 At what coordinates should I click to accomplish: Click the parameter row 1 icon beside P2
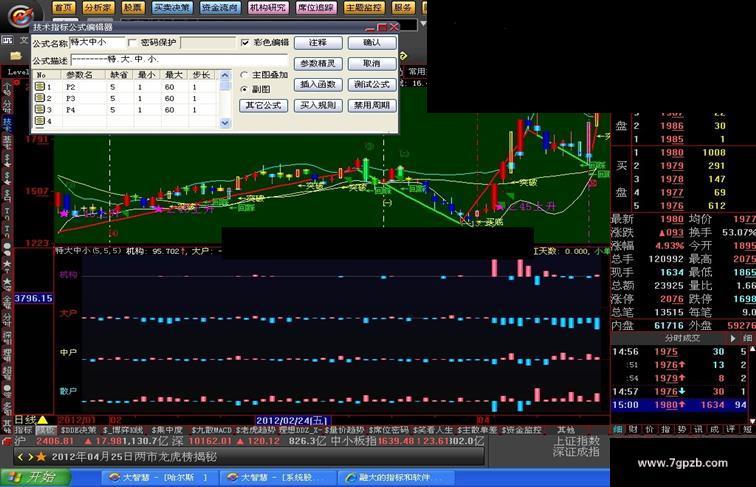coord(40,87)
